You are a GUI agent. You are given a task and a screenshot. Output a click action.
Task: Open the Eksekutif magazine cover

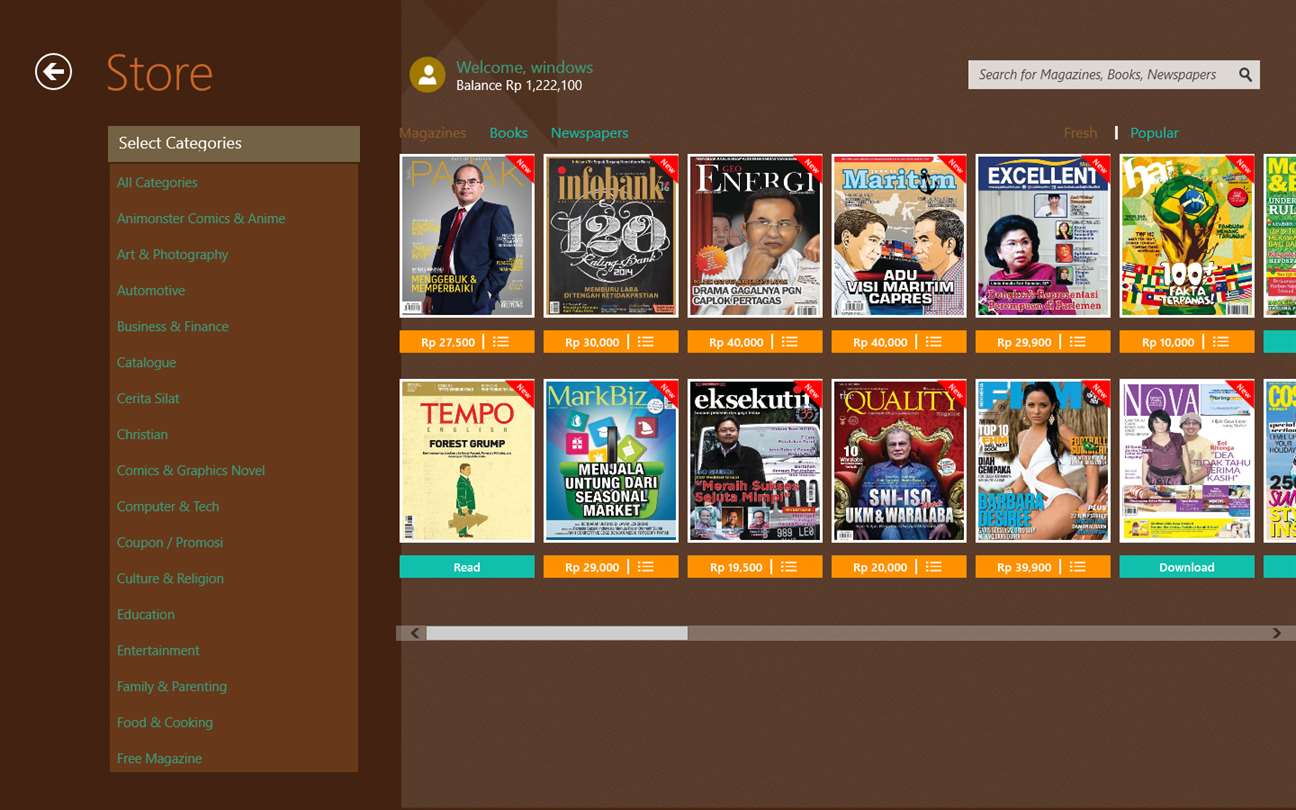coord(755,461)
